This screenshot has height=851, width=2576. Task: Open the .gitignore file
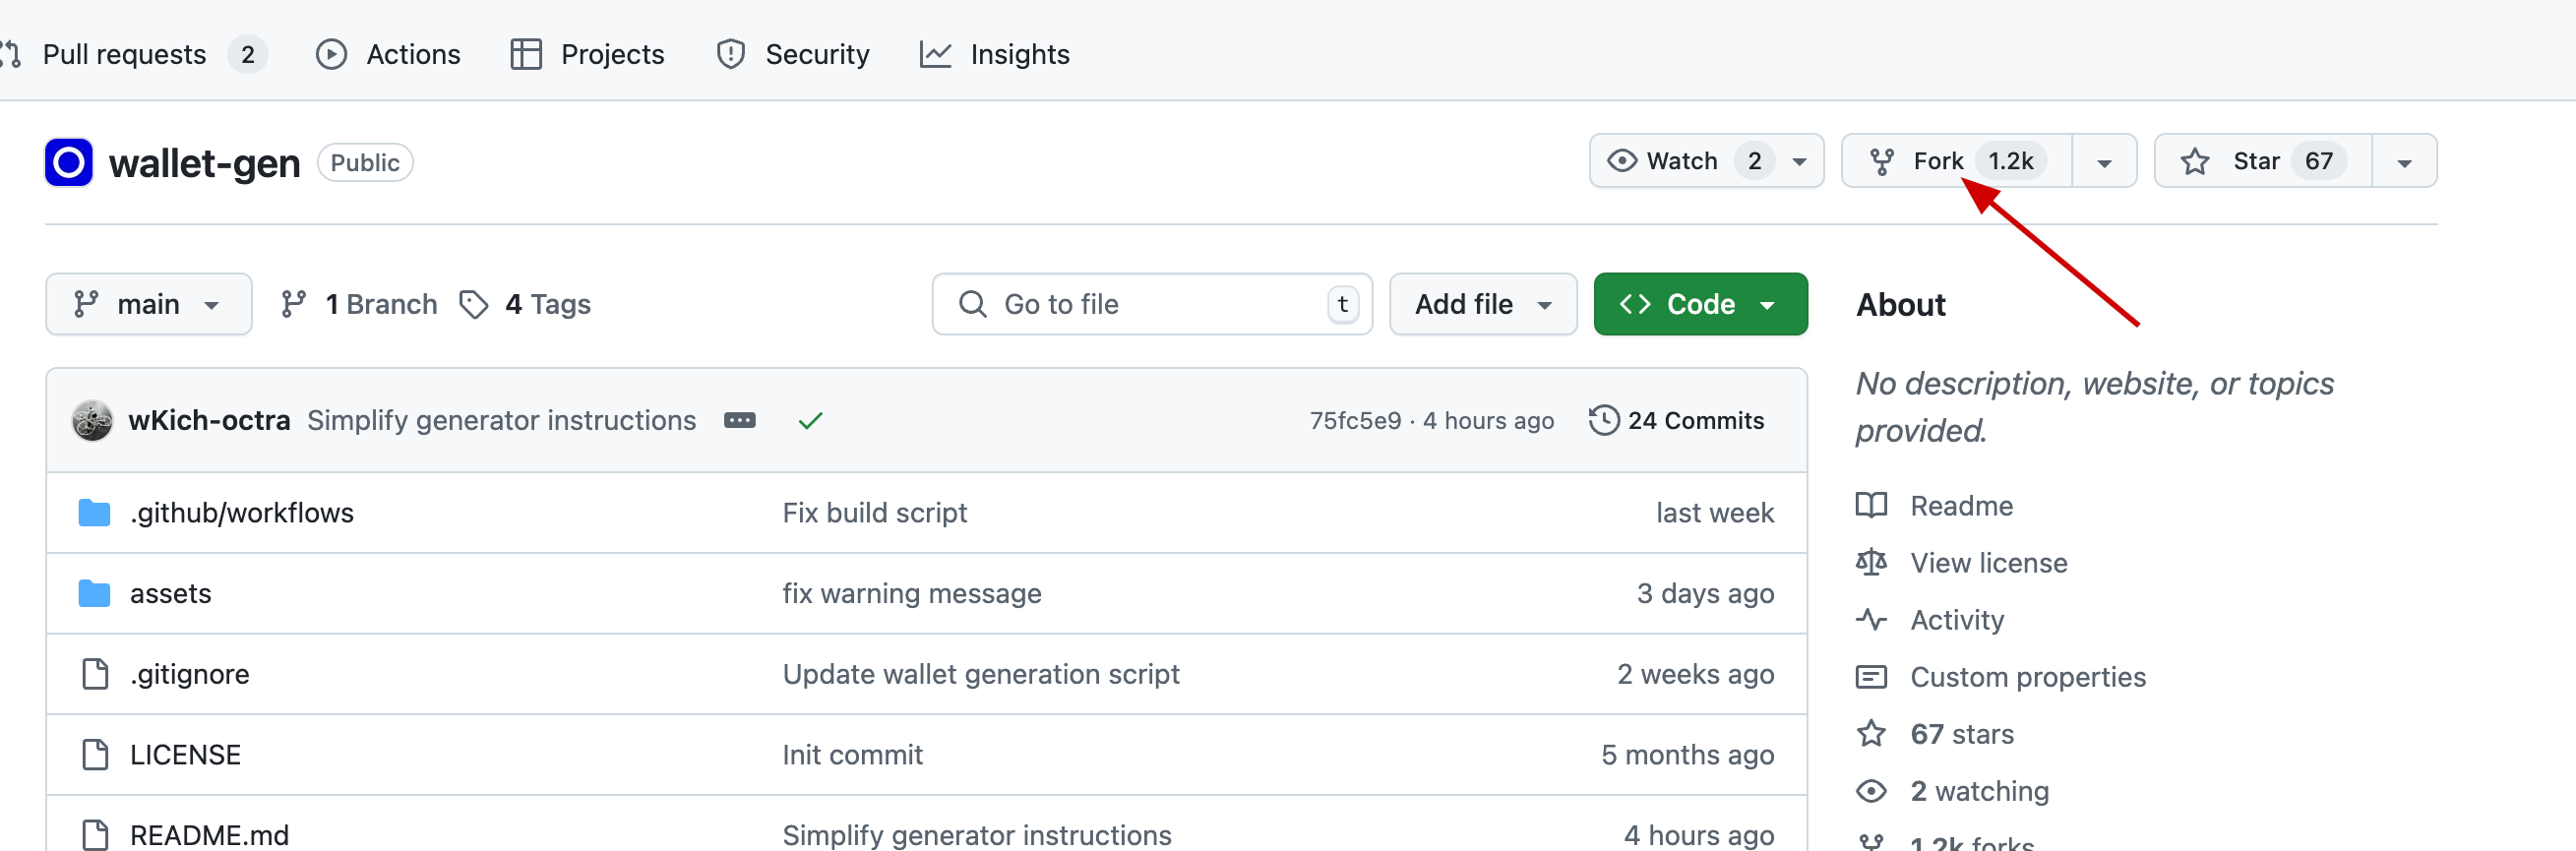[x=190, y=674]
